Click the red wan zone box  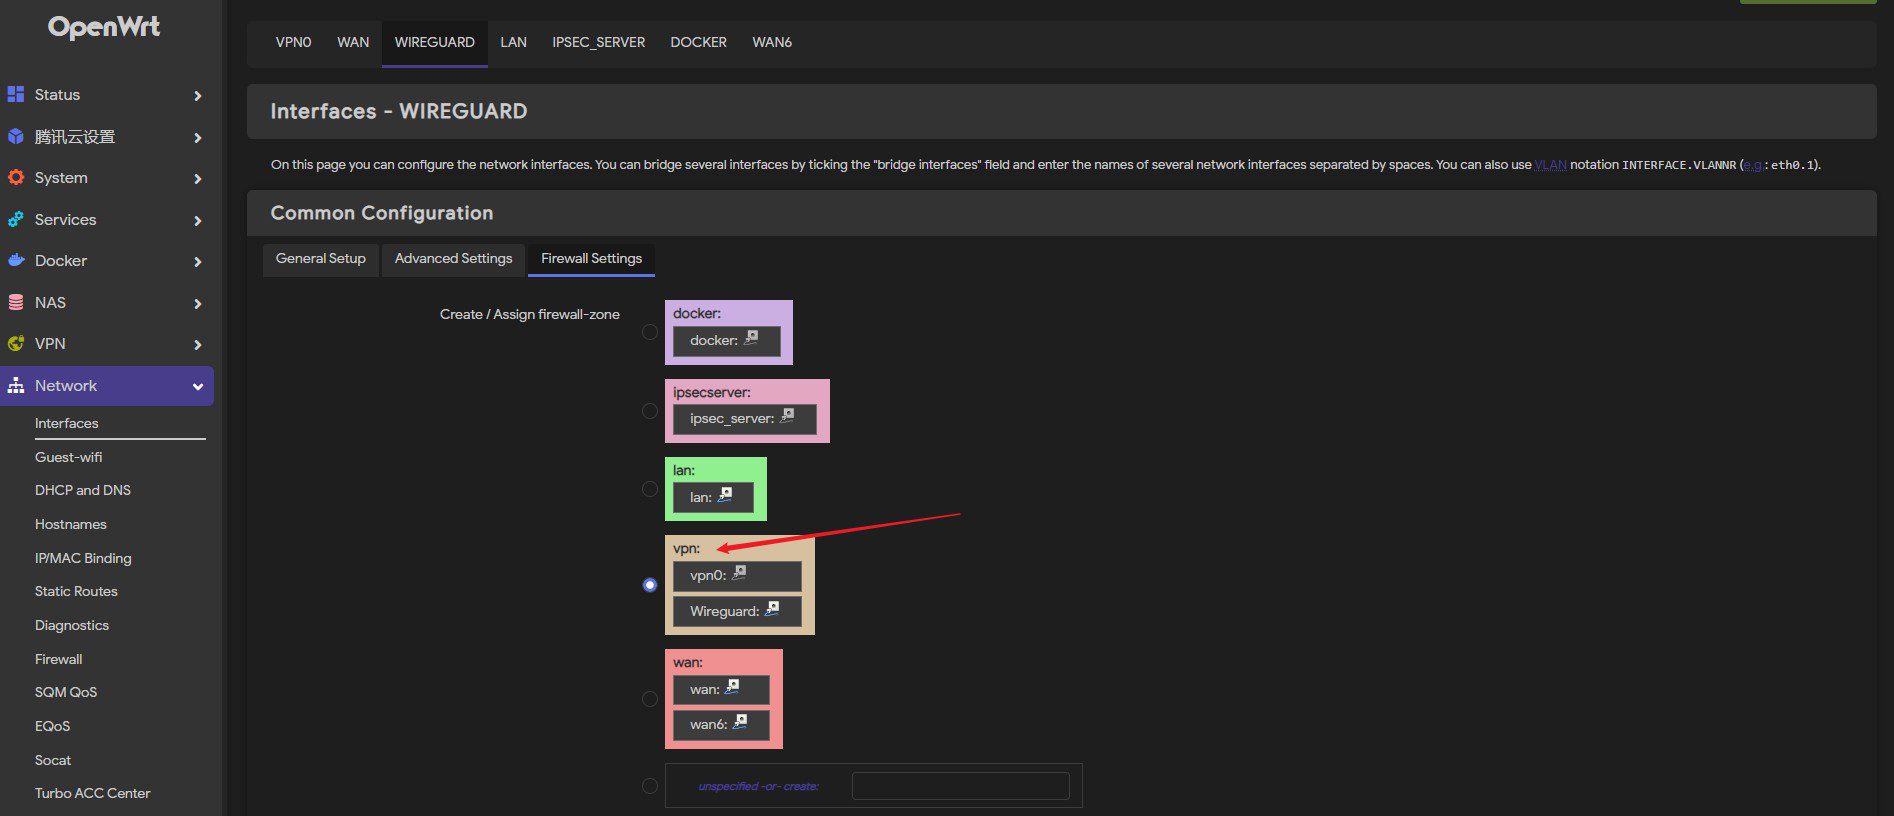click(x=724, y=699)
